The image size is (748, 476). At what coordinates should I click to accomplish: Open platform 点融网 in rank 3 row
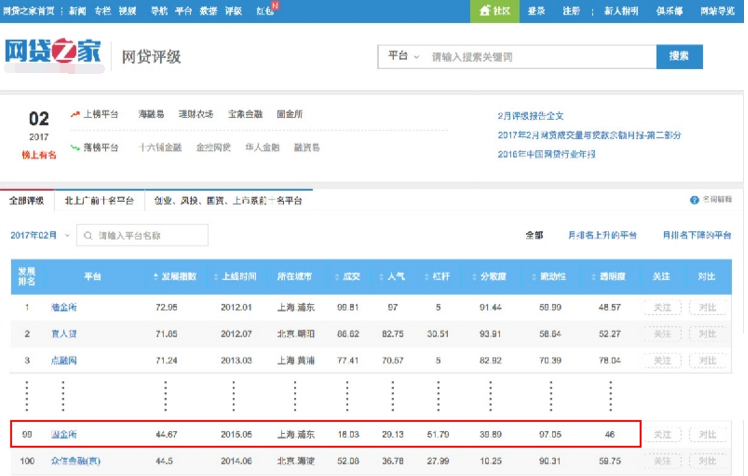[x=64, y=361]
